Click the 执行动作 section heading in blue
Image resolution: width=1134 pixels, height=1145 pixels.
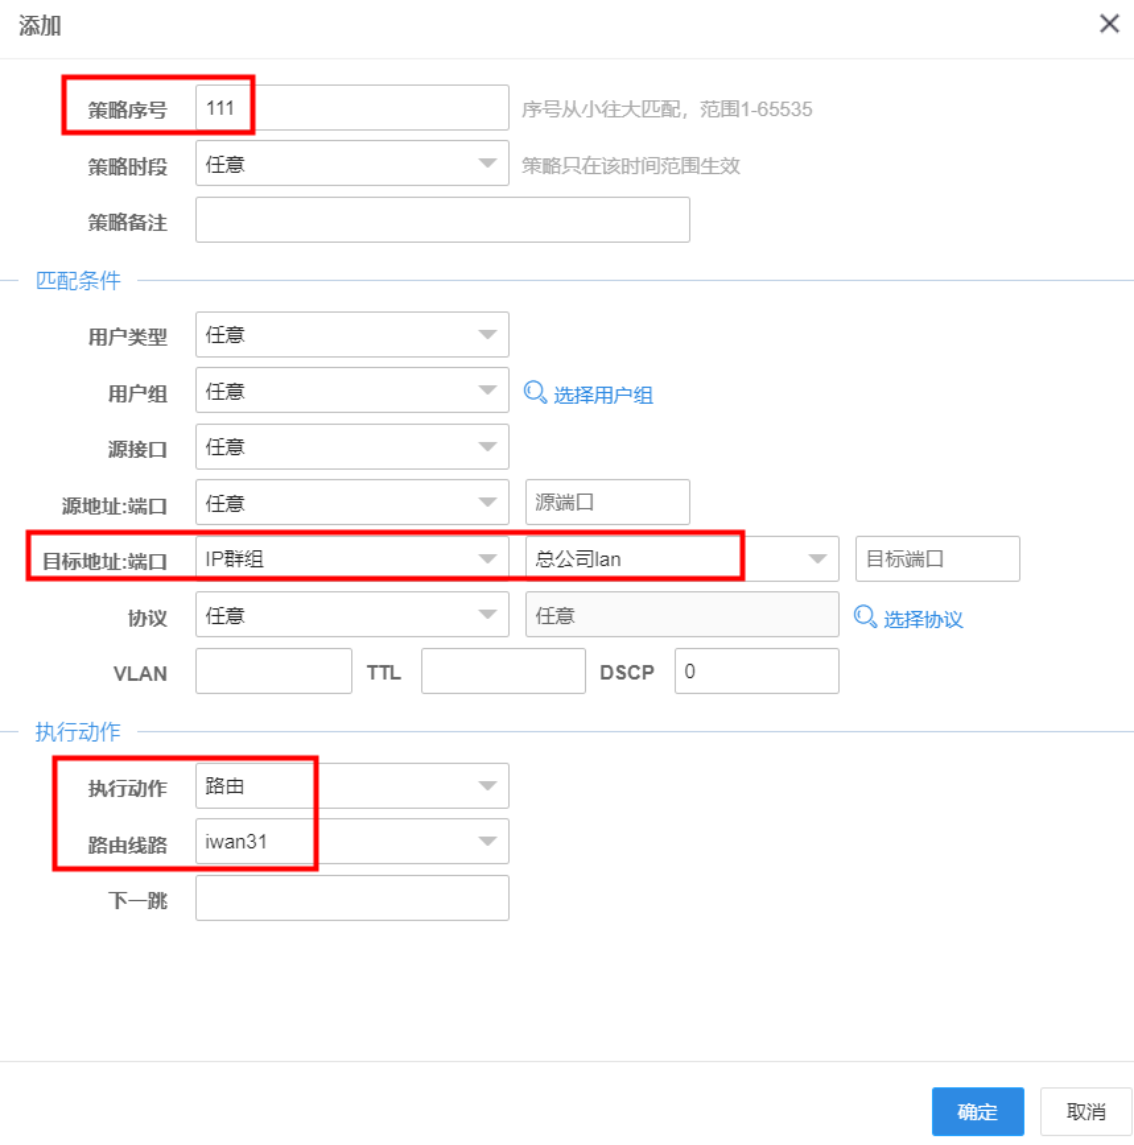pyautogui.click(x=78, y=732)
